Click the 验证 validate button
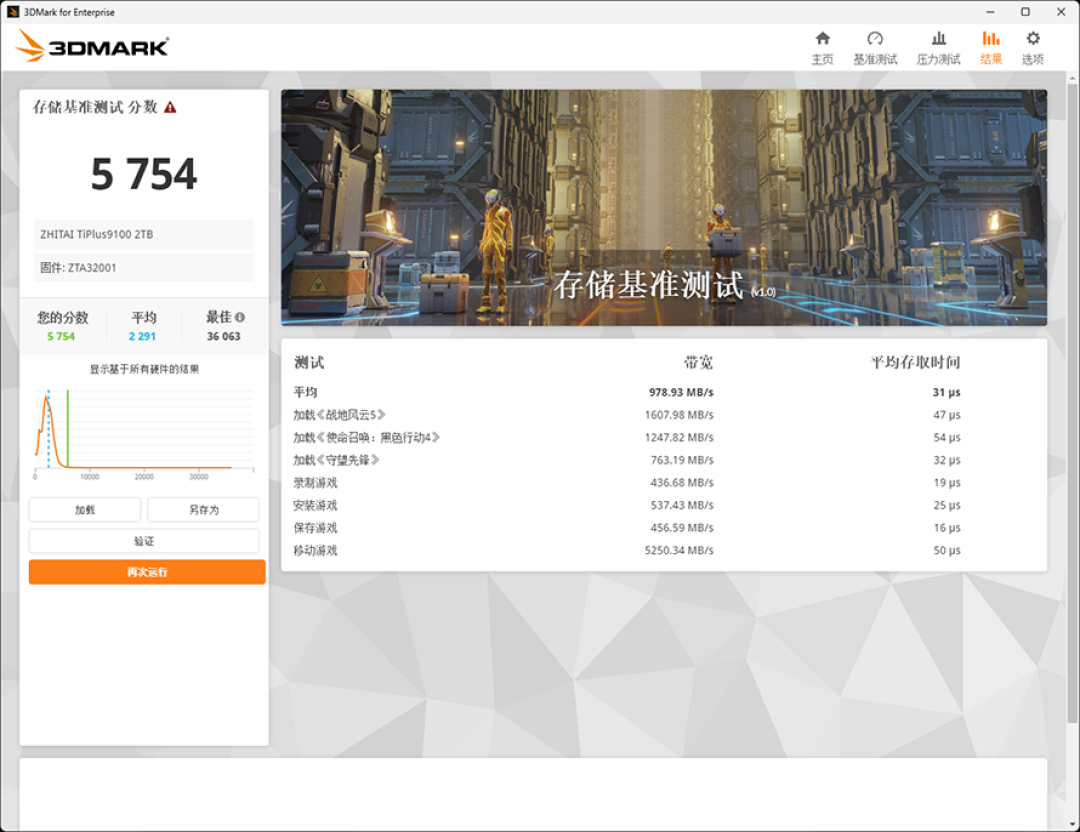This screenshot has width=1080, height=832. pyautogui.click(x=144, y=541)
